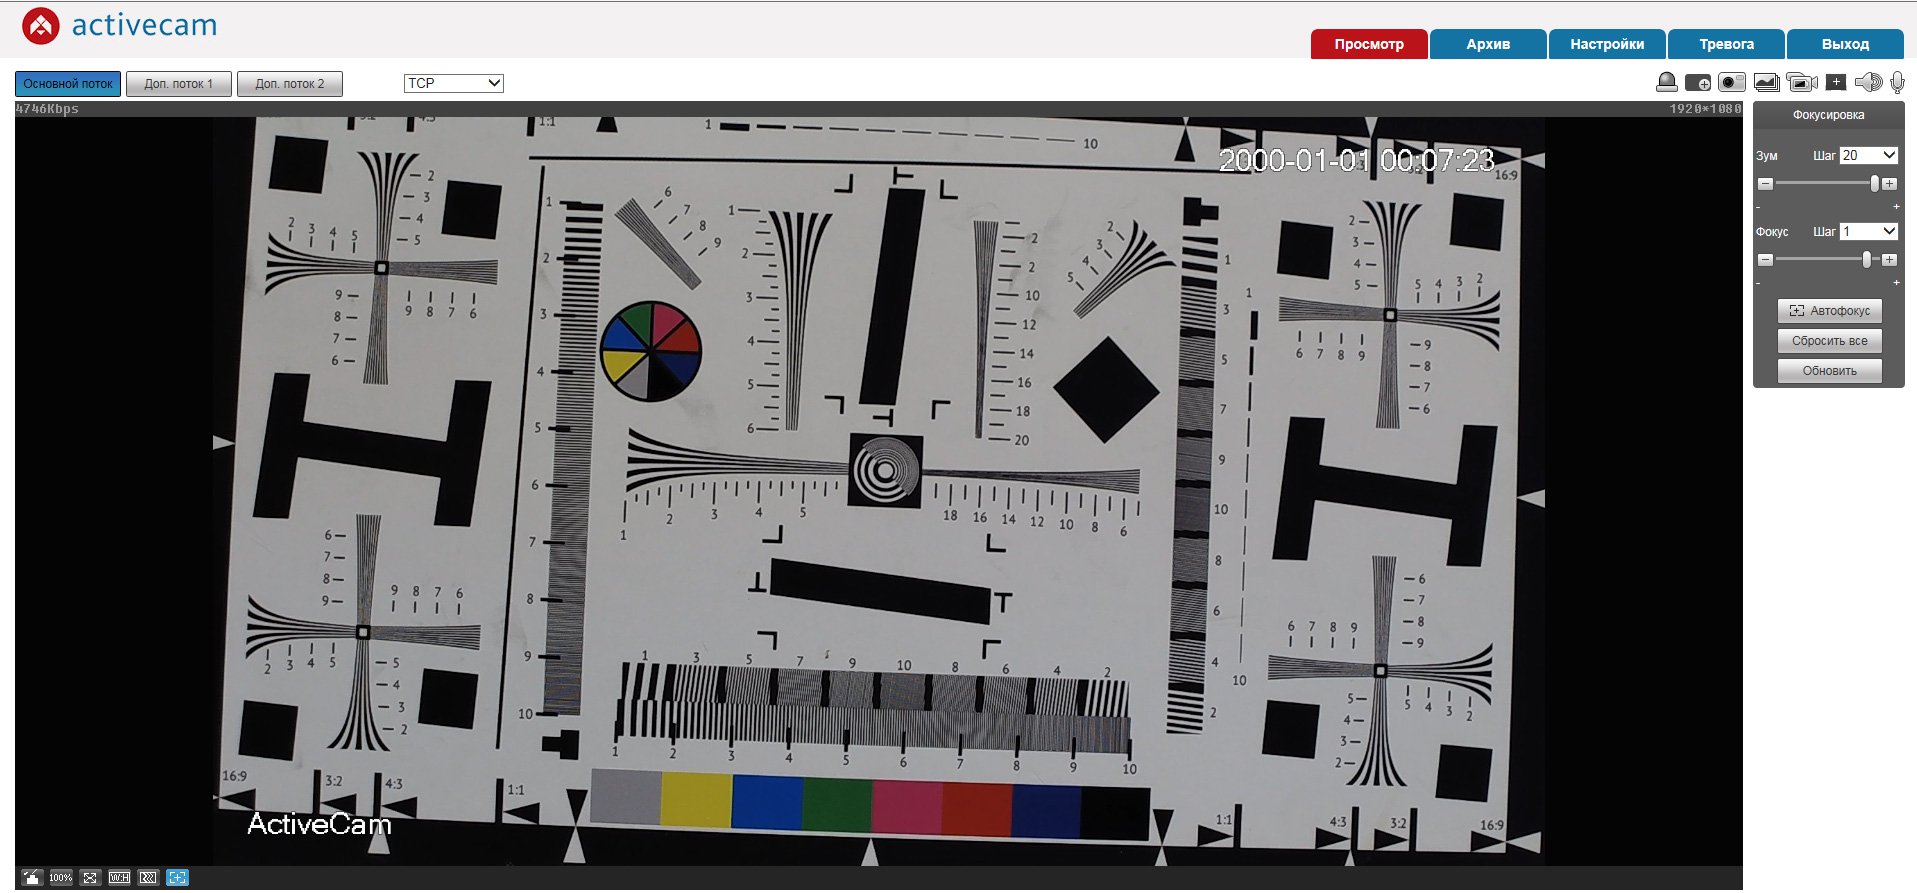Open the Настройки tab
This screenshot has width=1917, height=893.
[x=1607, y=44]
